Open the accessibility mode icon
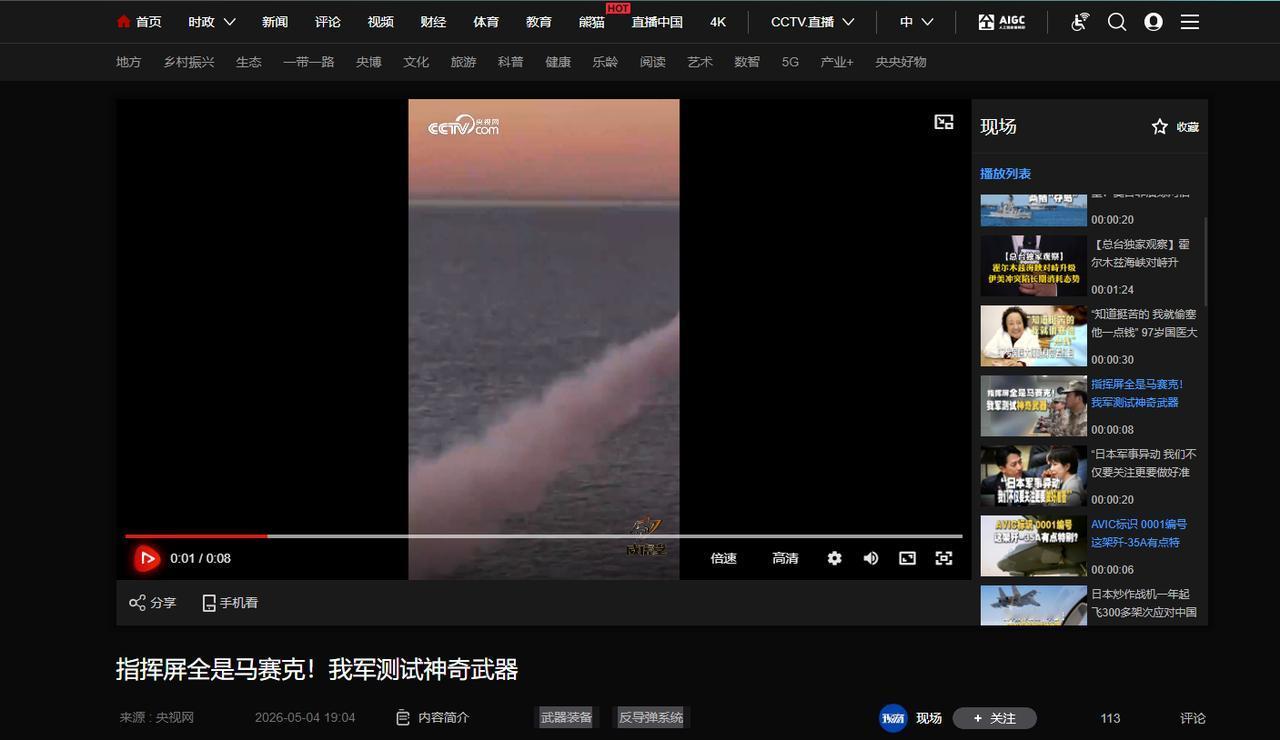Image resolution: width=1280 pixels, height=740 pixels. click(1080, 22)
